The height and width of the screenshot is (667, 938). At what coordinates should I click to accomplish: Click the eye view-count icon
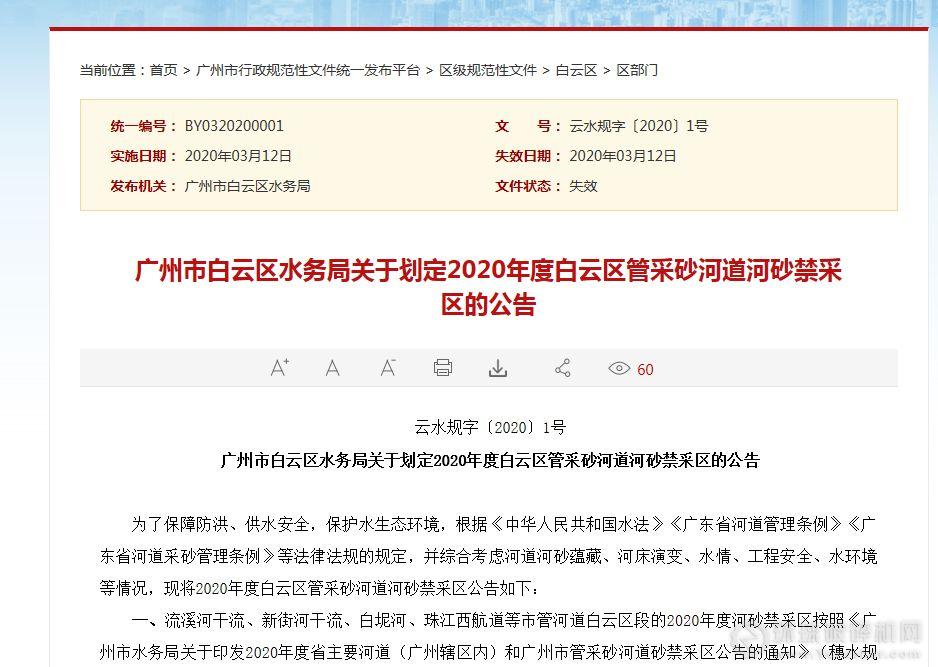tap(619, 369)
